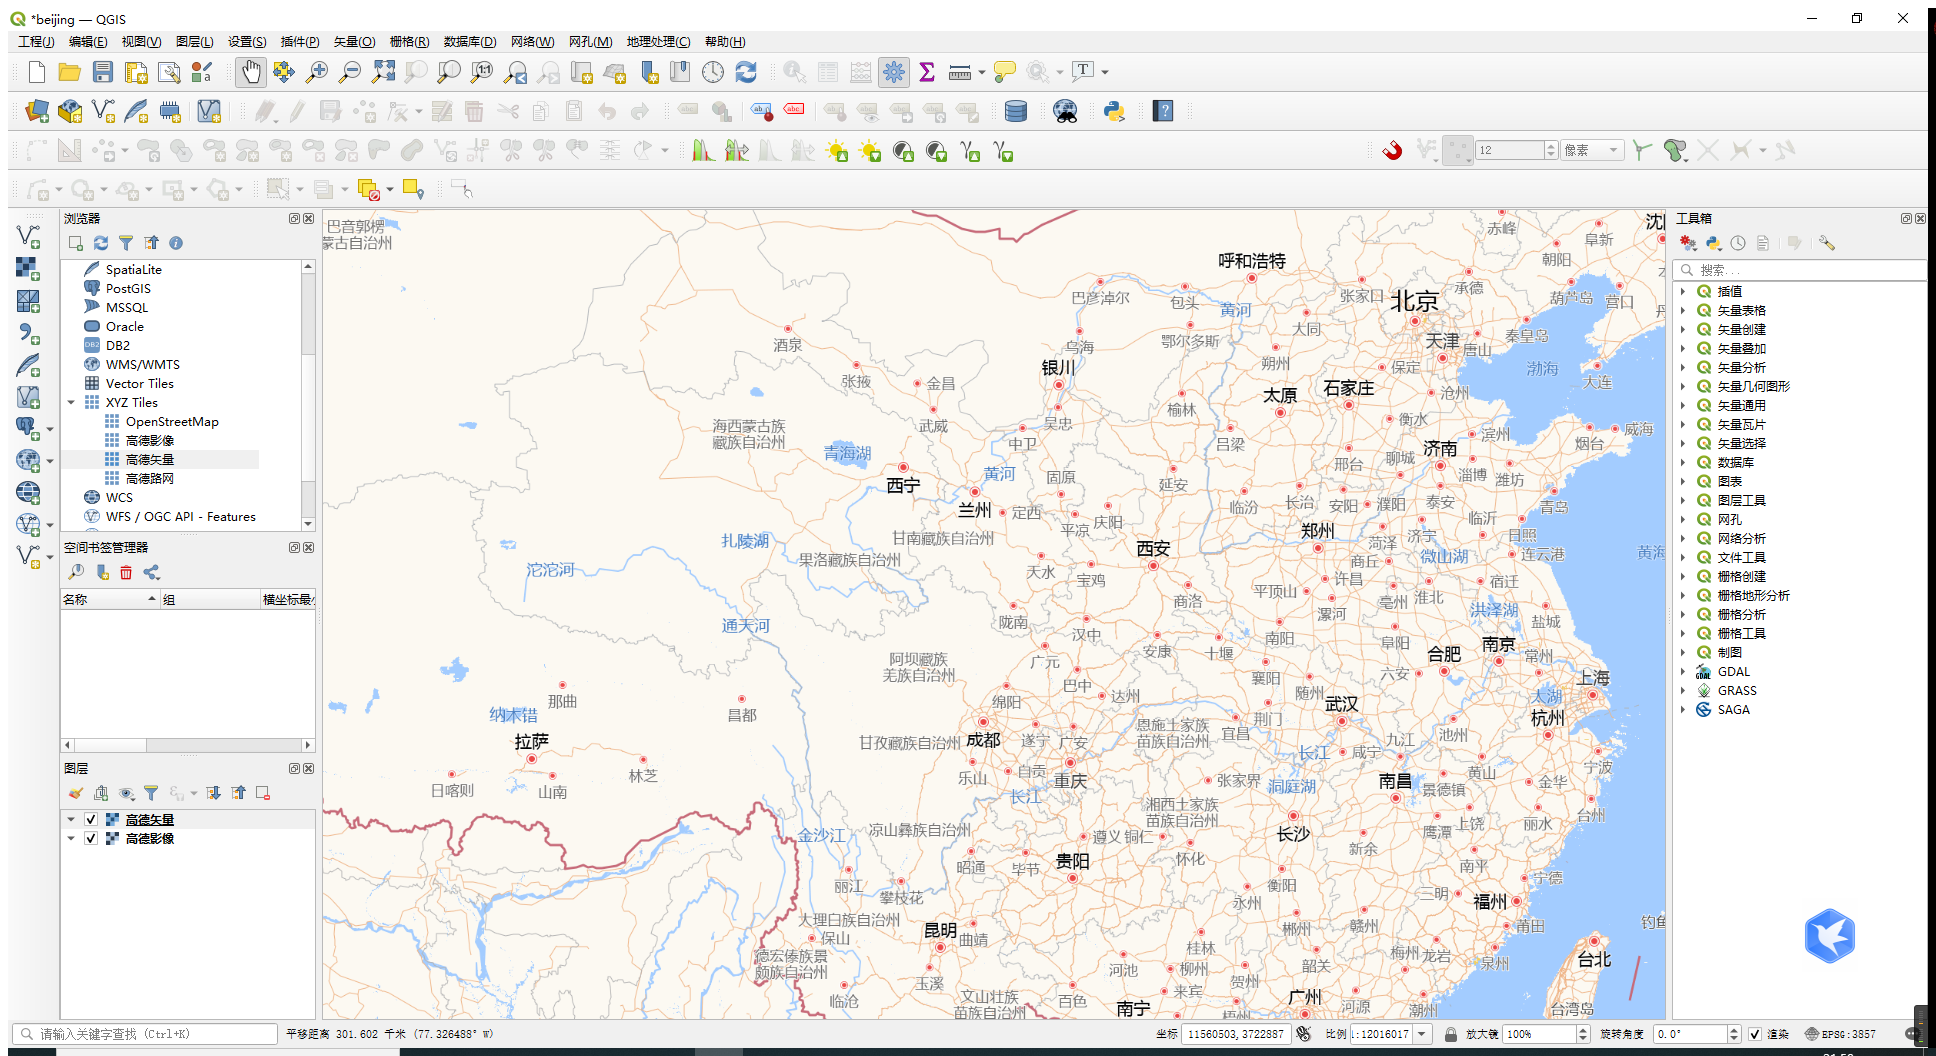
Task: Activate the Zoom Out magnifier tool
Action: point(350,72)
